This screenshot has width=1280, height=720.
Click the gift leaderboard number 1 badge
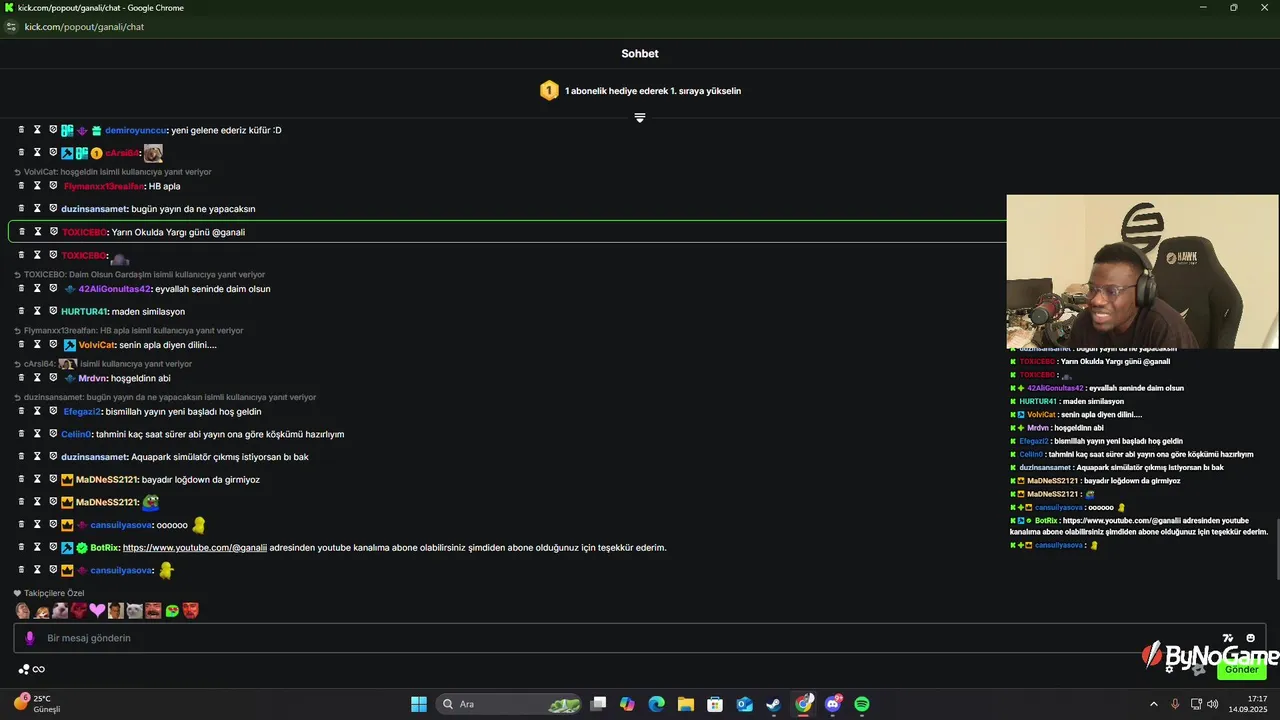[549, 91]
